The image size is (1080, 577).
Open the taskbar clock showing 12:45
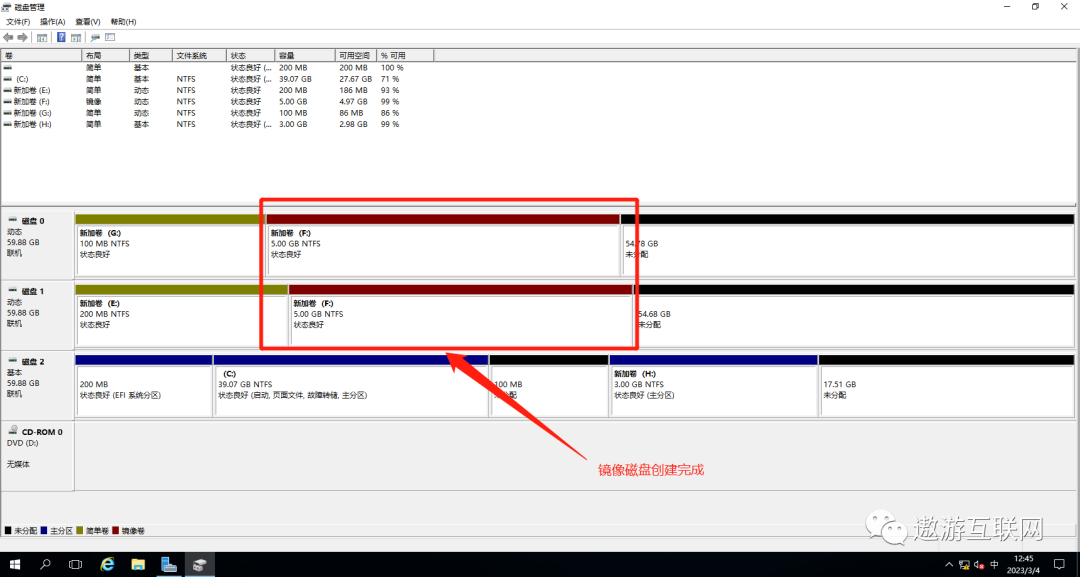[x=1024, y=565]
